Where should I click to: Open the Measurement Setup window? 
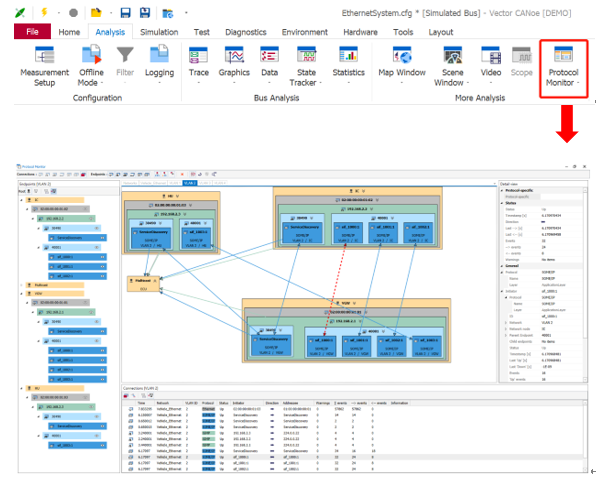[x=44, y=55]
